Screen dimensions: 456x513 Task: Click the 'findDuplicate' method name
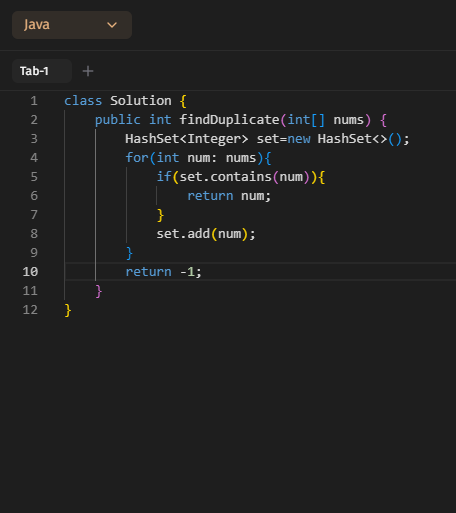click(x=229, y=120)
